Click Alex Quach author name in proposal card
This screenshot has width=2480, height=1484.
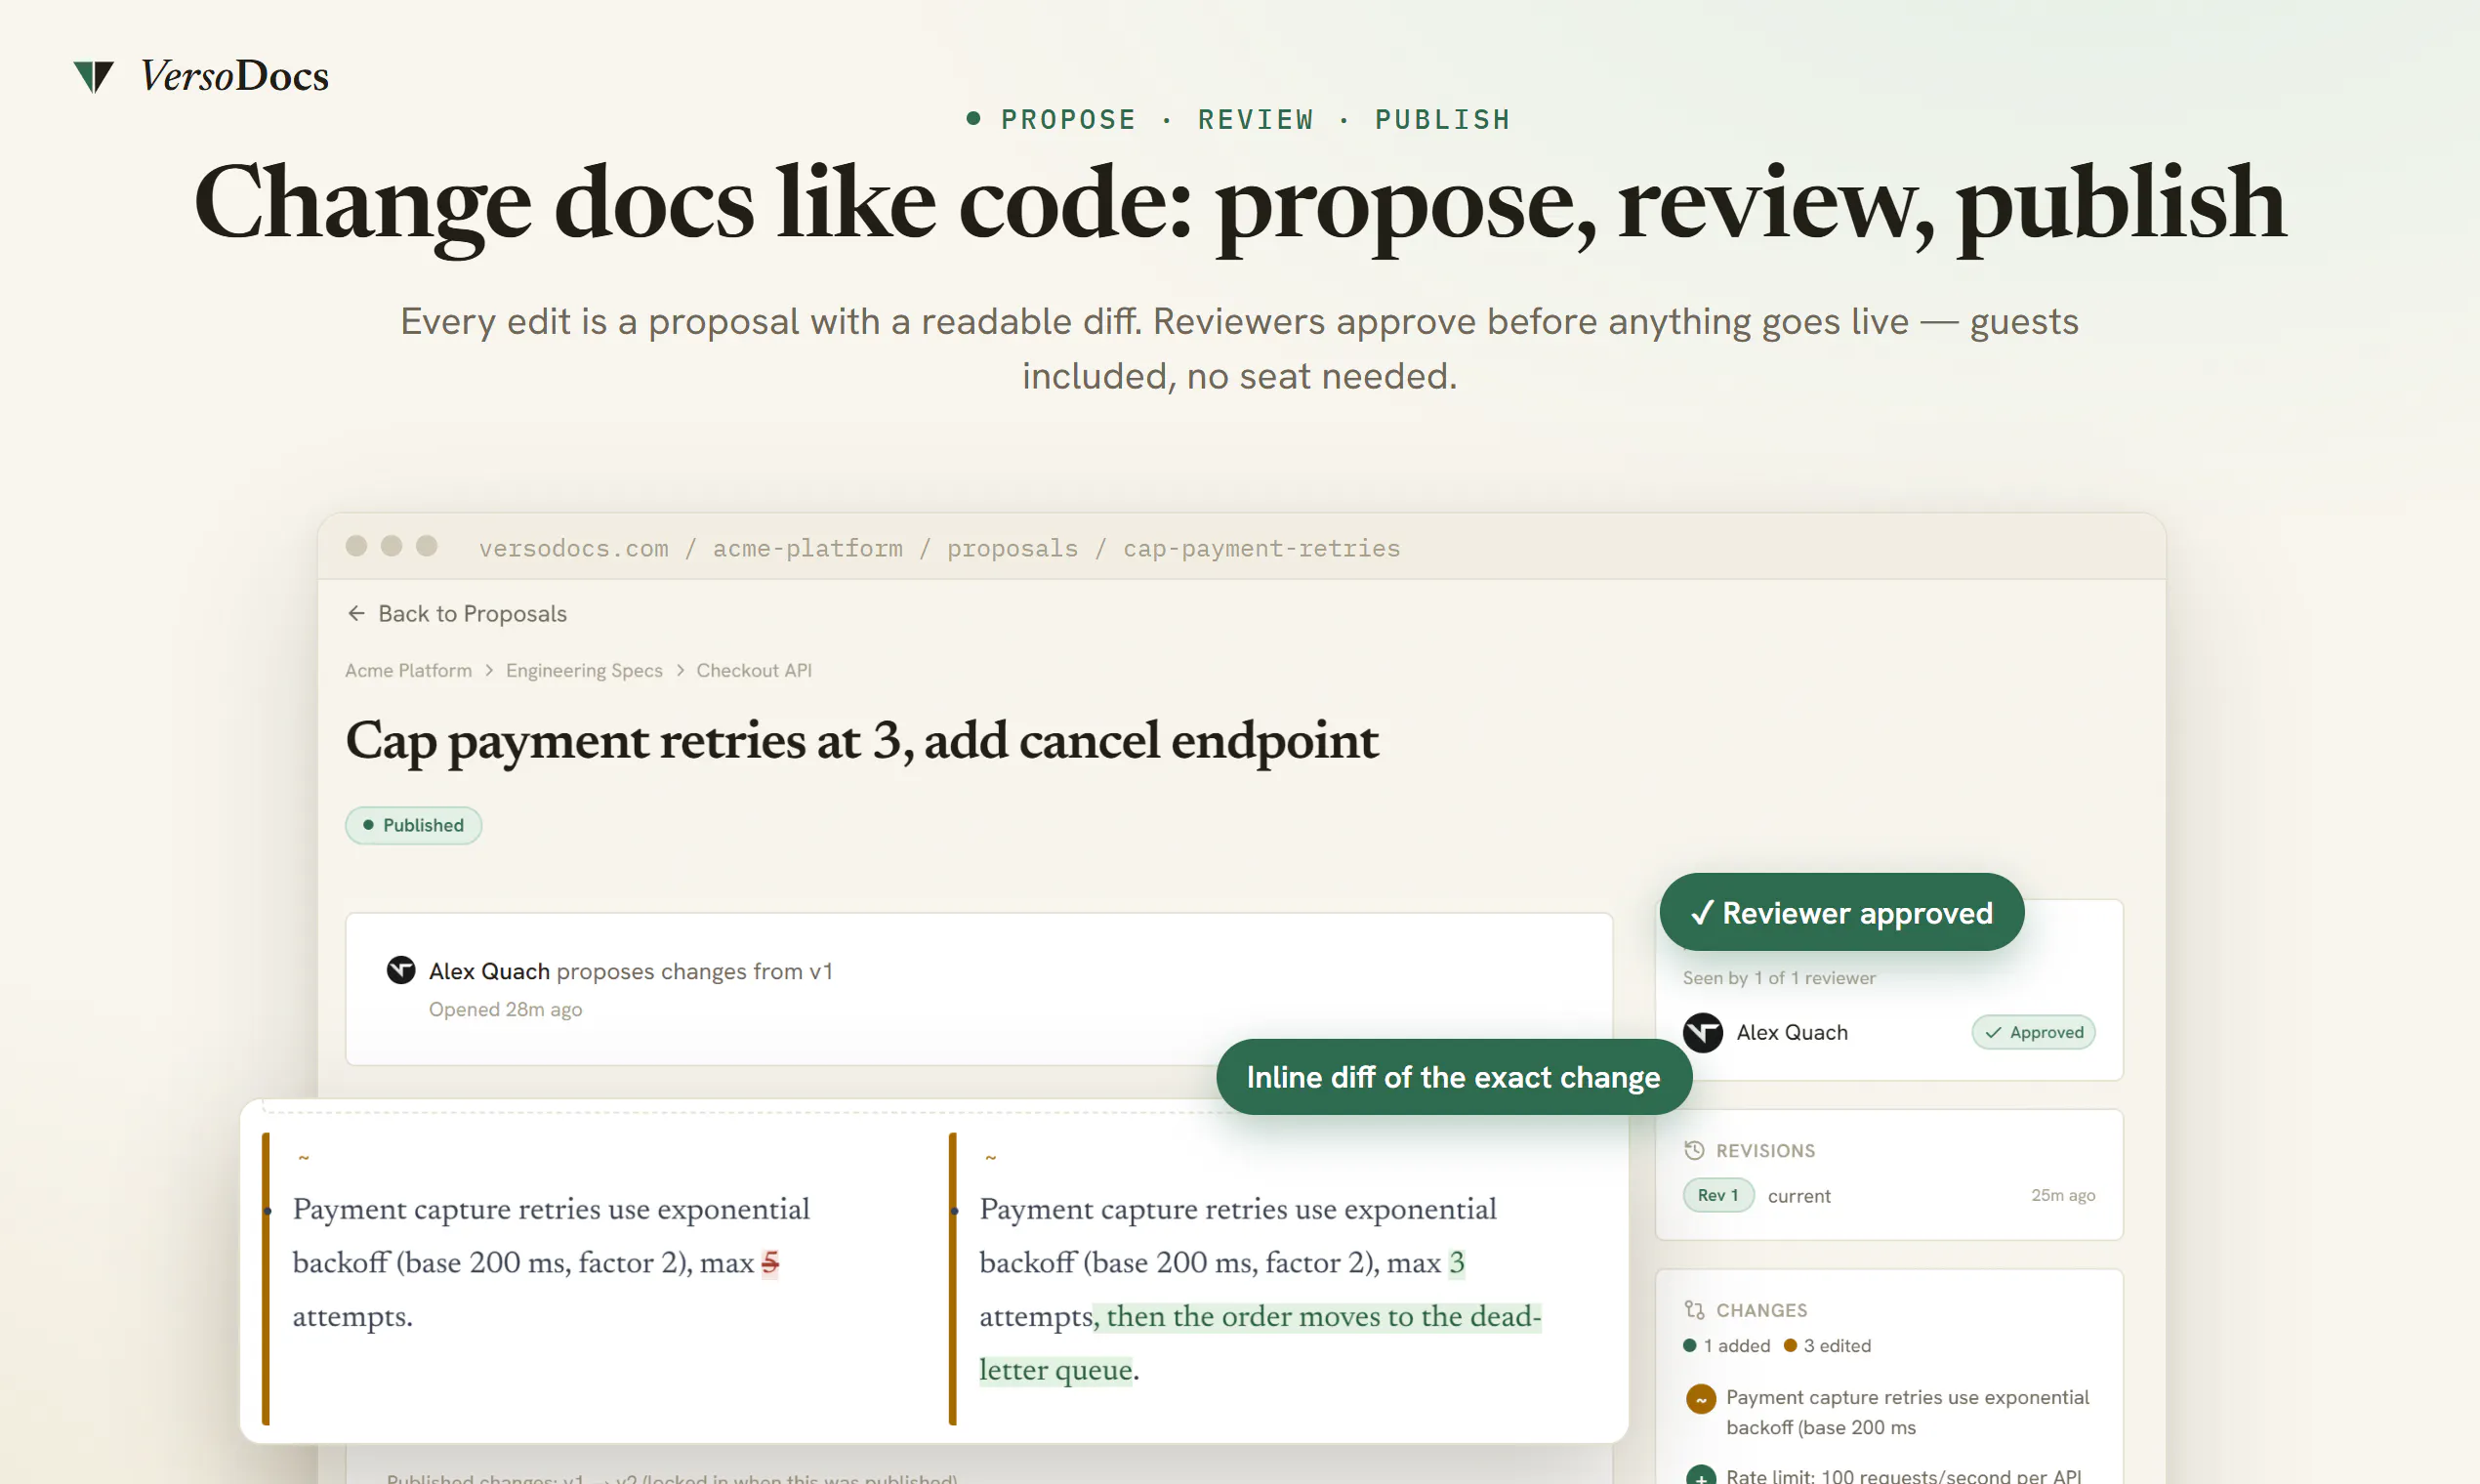(489, 971)
